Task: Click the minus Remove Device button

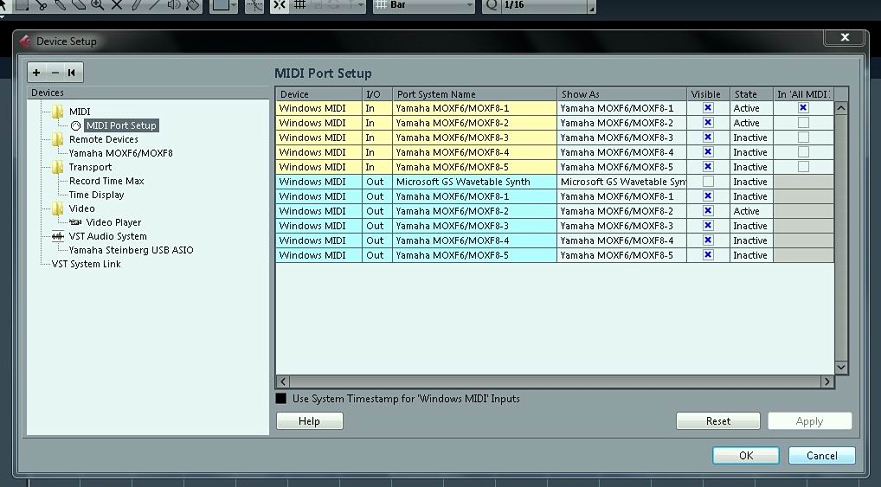Action: pyautogui.click(x=55, y=72)
